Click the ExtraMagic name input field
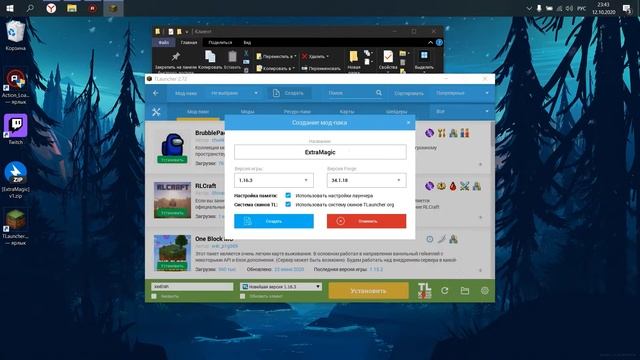 point(320,152)
